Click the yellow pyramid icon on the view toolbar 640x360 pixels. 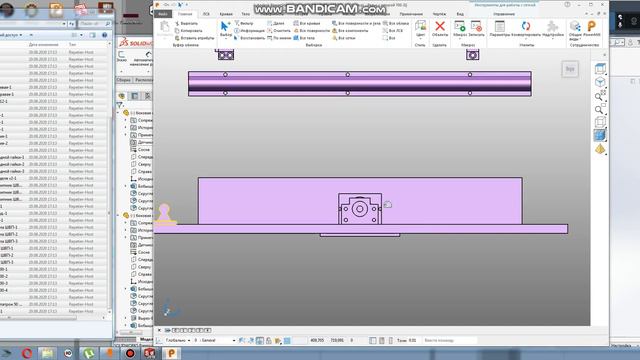coord(600,149)
